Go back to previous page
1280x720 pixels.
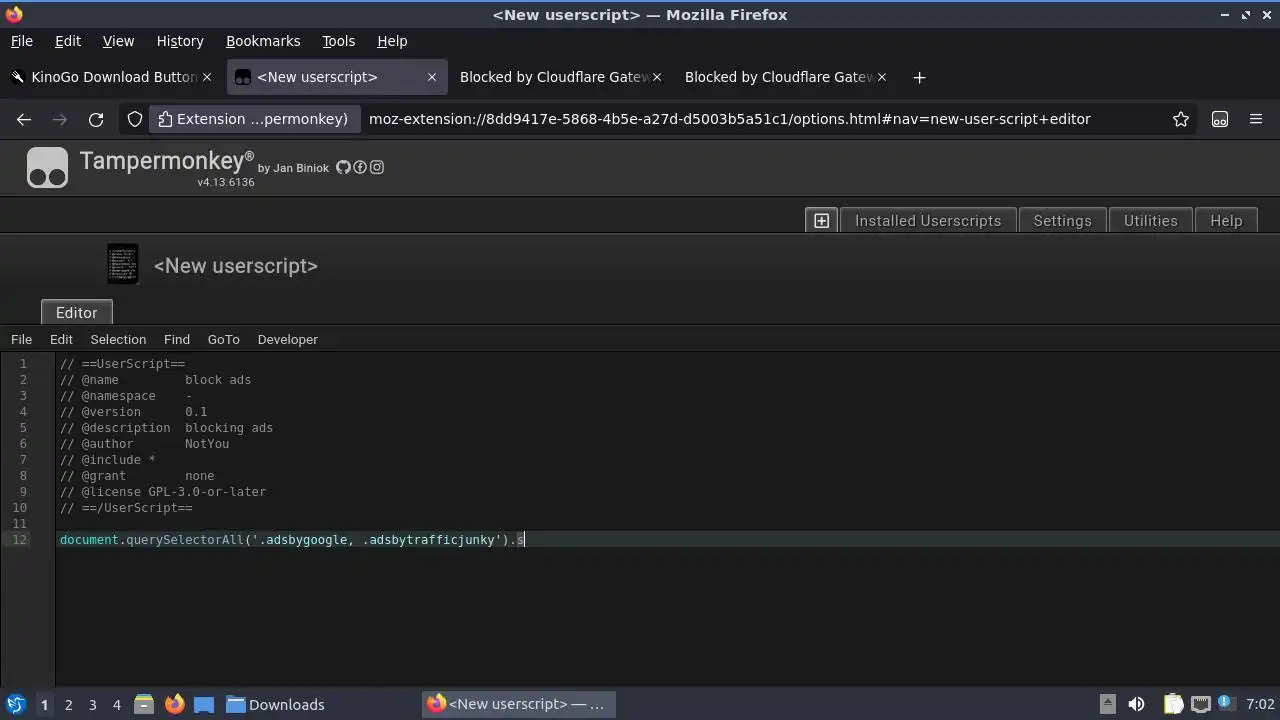pos(24,119)
